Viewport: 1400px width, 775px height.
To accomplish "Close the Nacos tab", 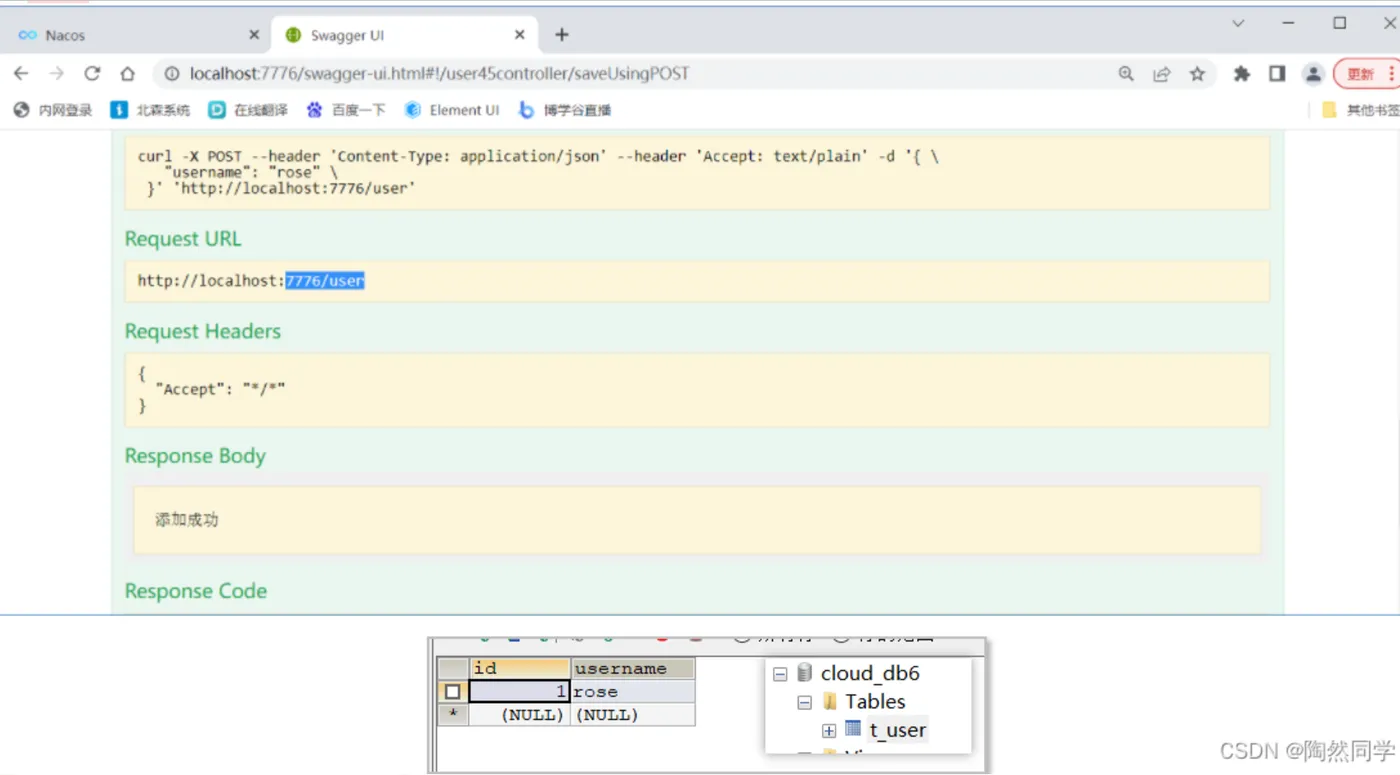I will (x=254, y=35).
